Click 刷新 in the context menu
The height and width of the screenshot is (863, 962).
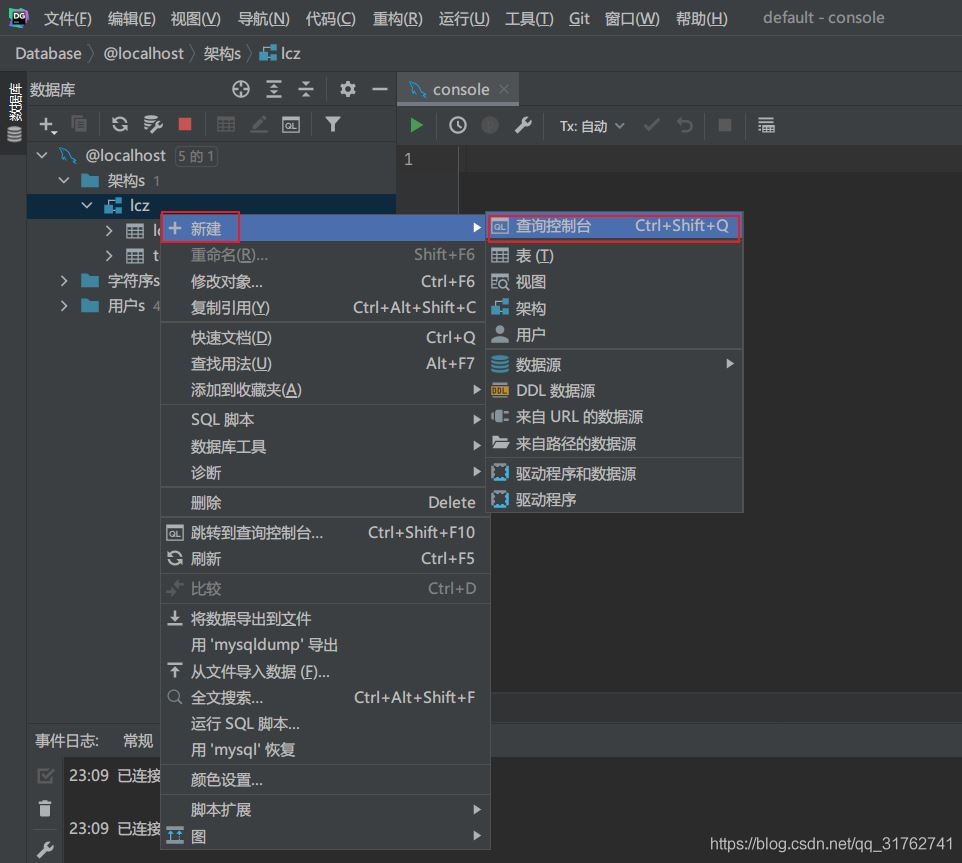(x=206, y=559)
